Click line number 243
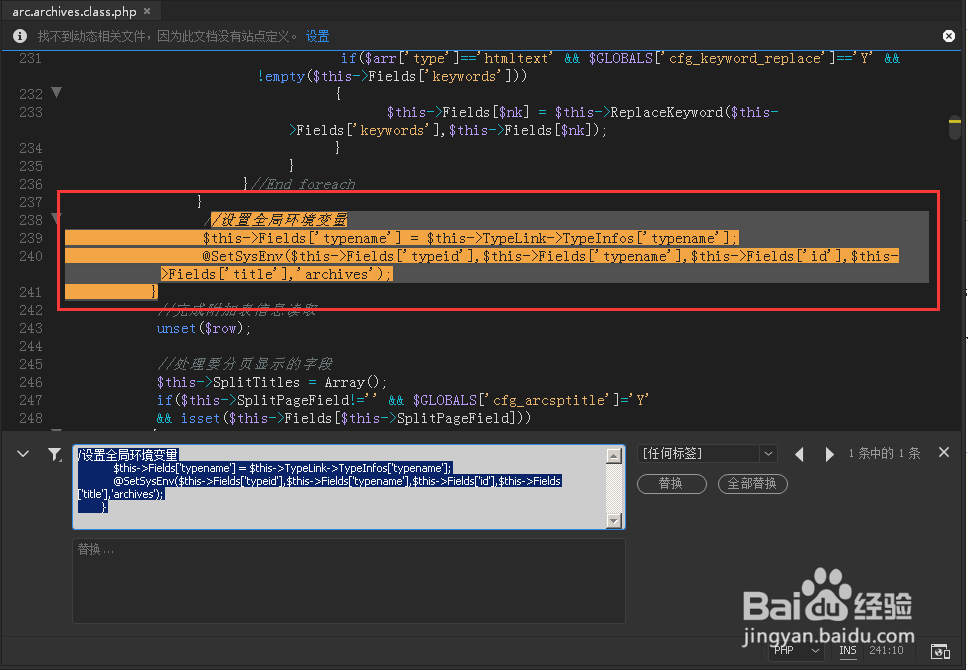This screenshot has width=968, height=670. pos(31,329)
